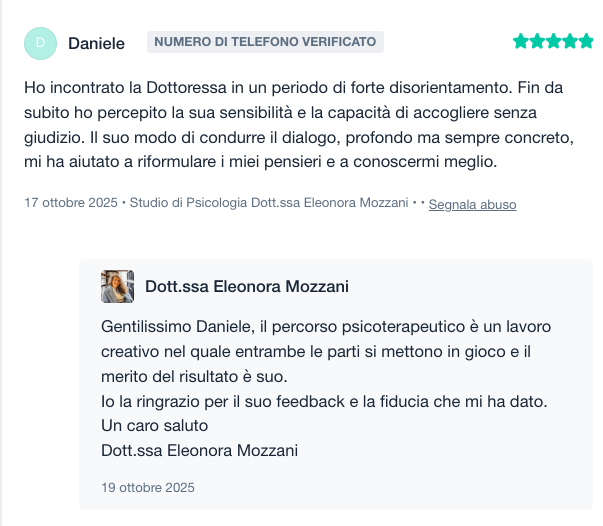This screenshot has width=603, height=526.
Task: Click the line 'mi ha aiutato a riformulare'
Action: click(x=260, y=161)
